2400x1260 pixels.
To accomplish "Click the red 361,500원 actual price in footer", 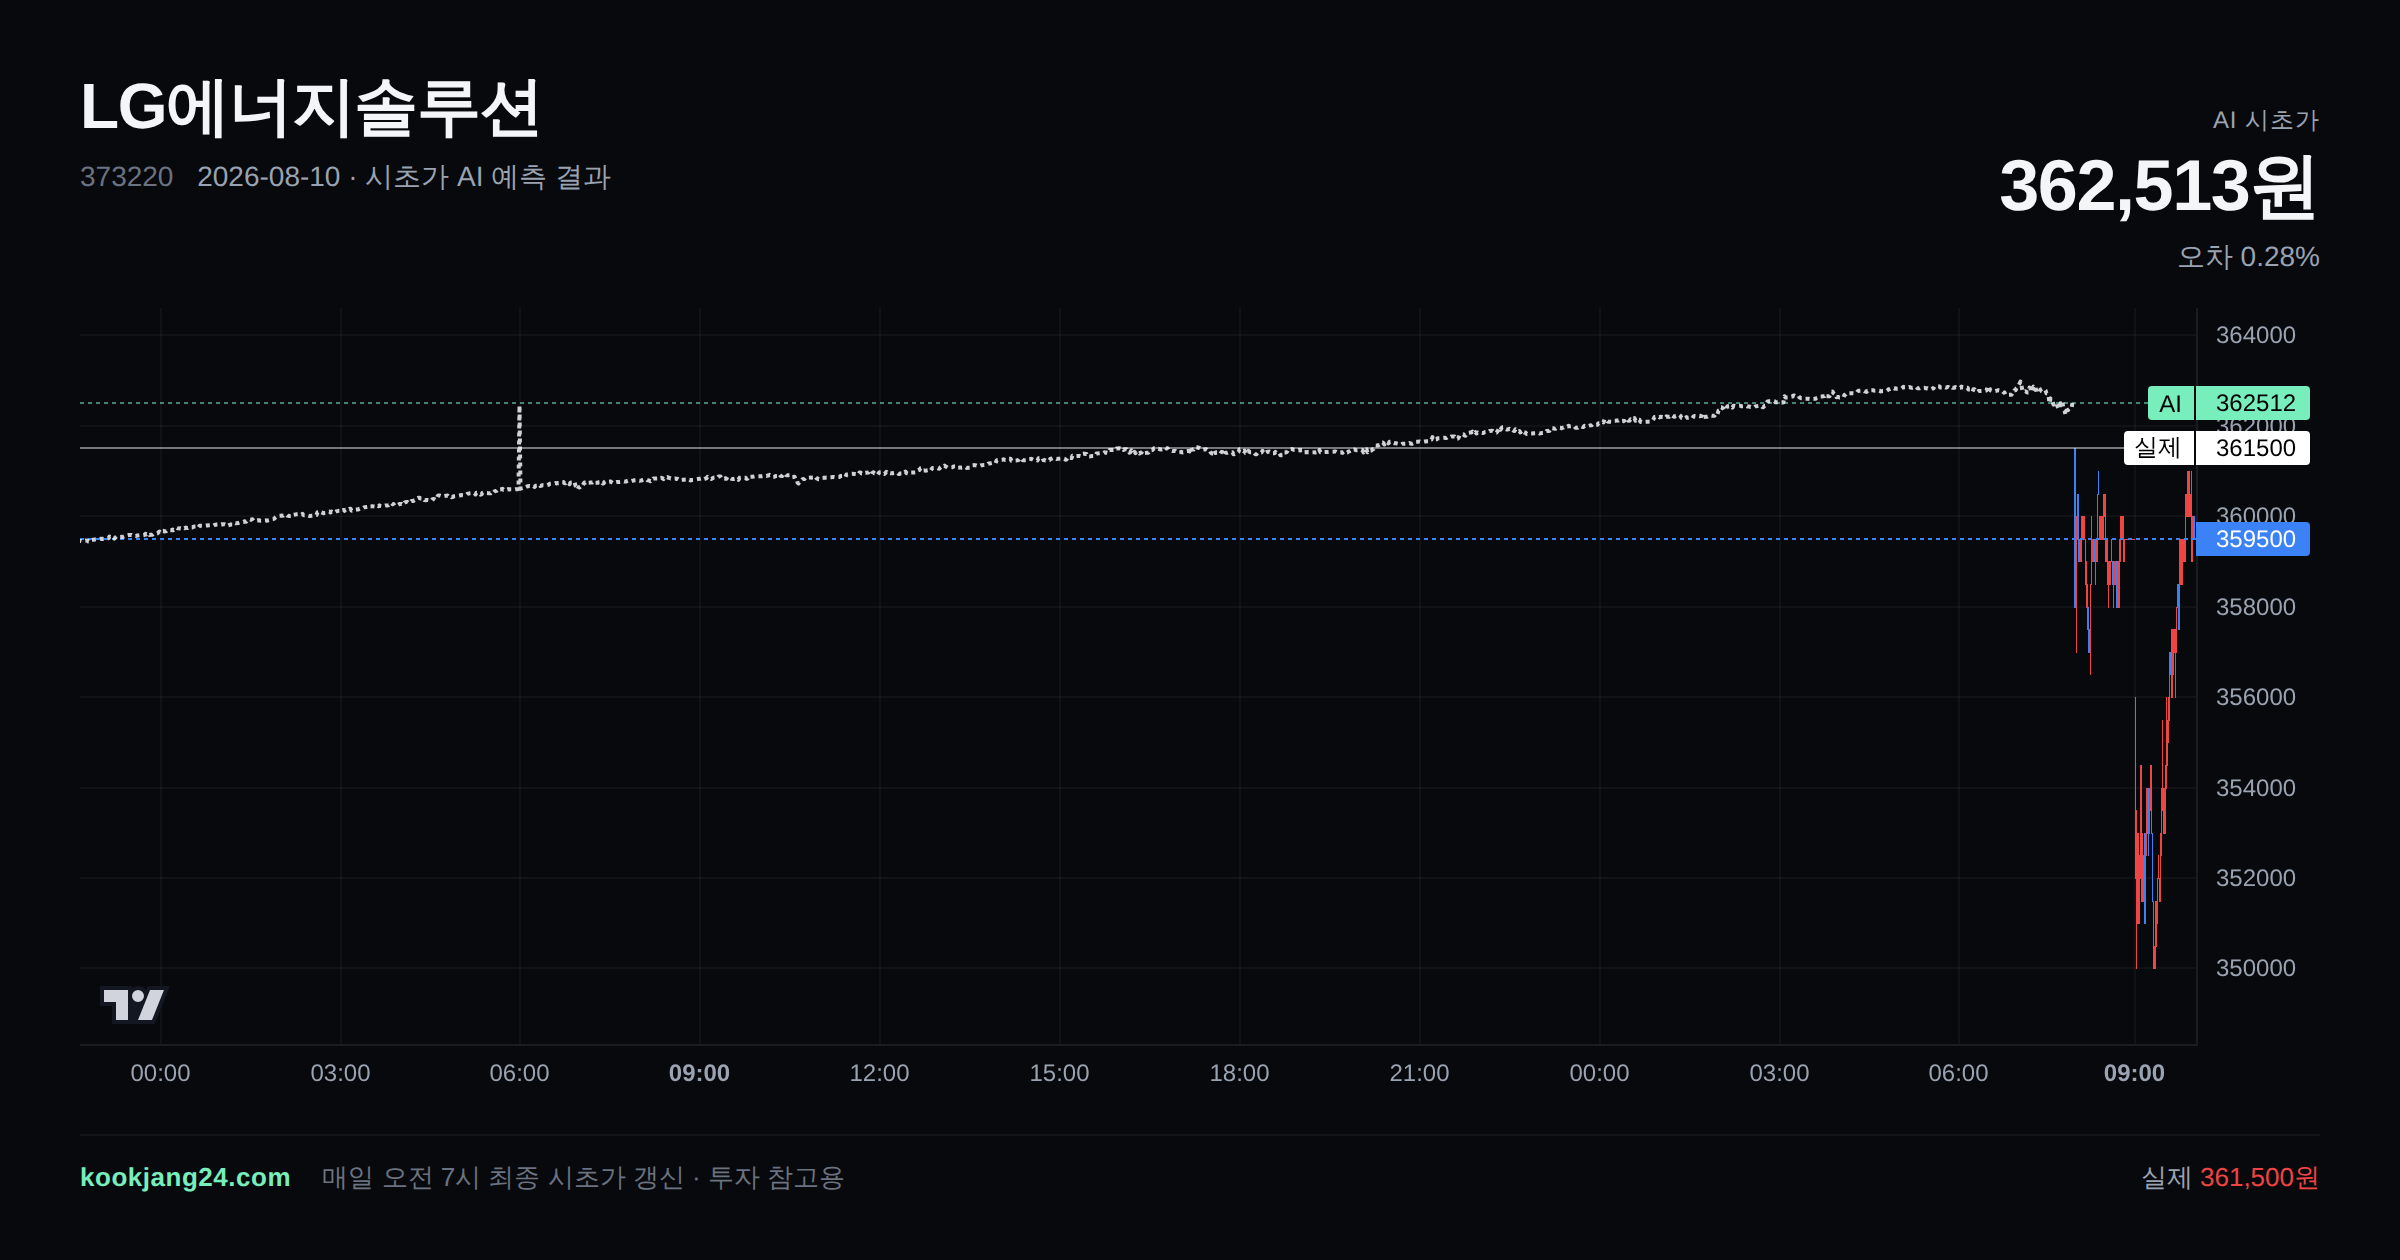I will [2259, 1178].
